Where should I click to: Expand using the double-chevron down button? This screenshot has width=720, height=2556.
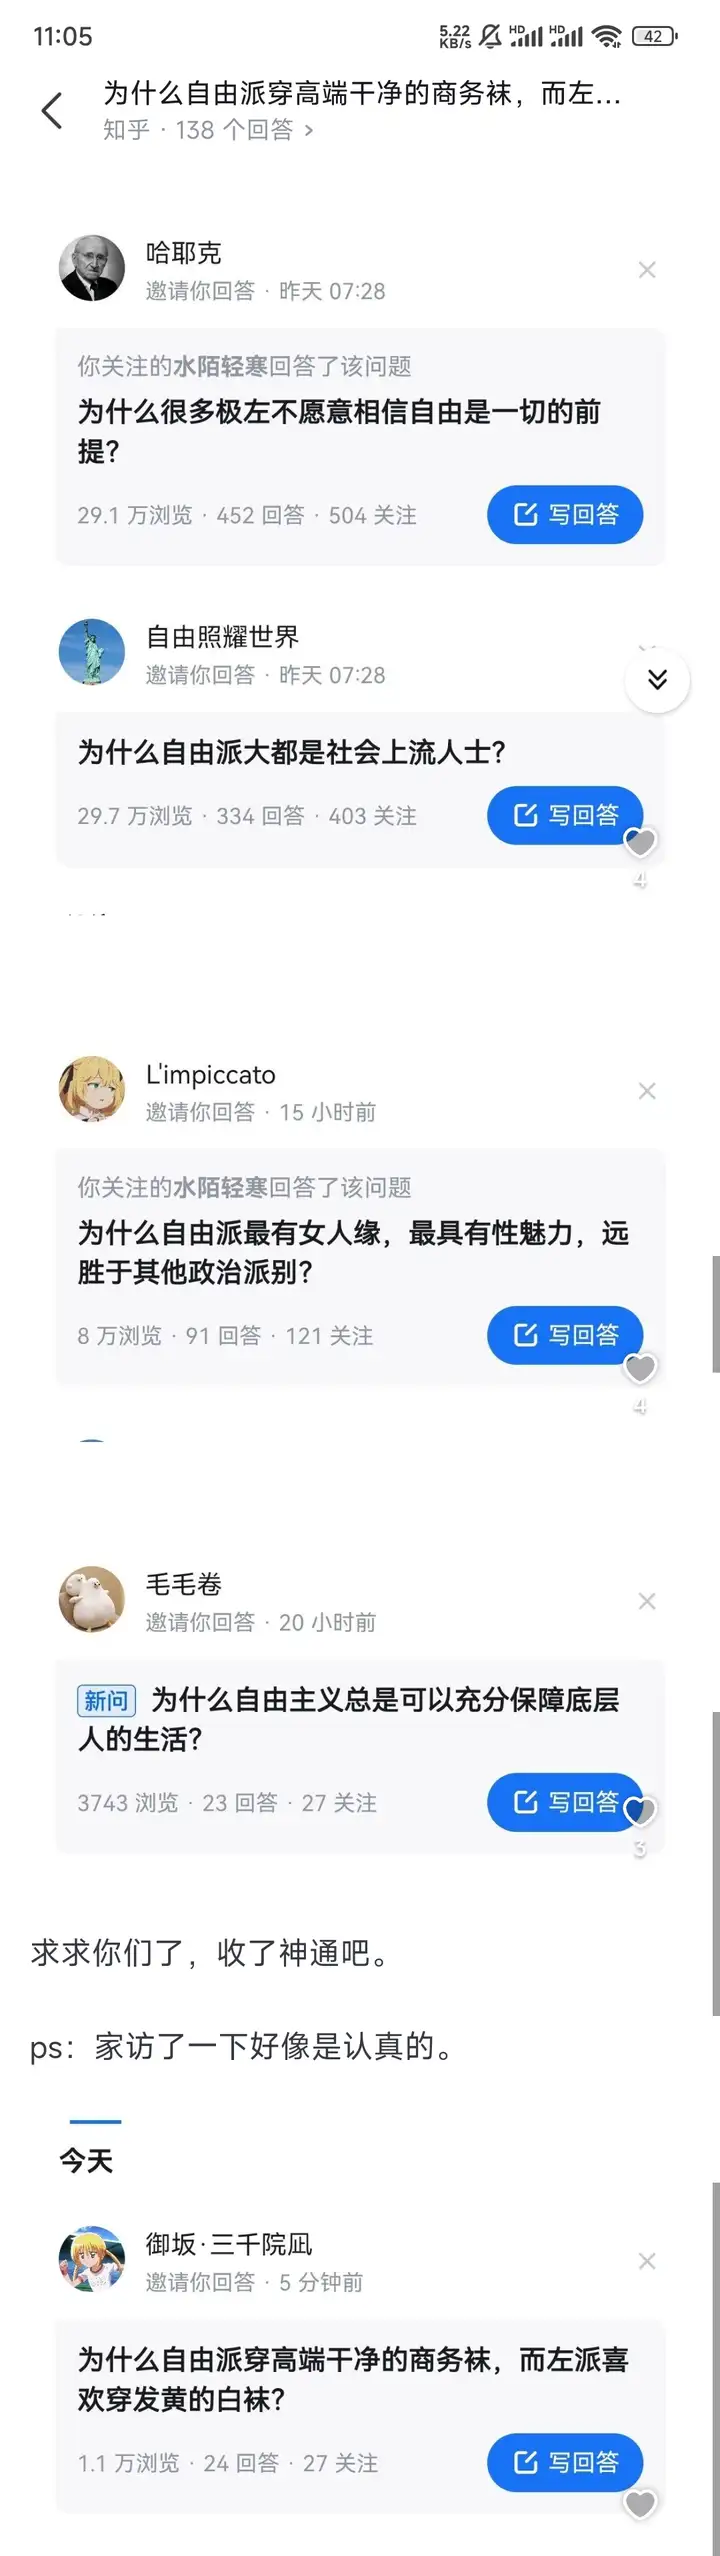pyautogui.click(x=657, y=680)
